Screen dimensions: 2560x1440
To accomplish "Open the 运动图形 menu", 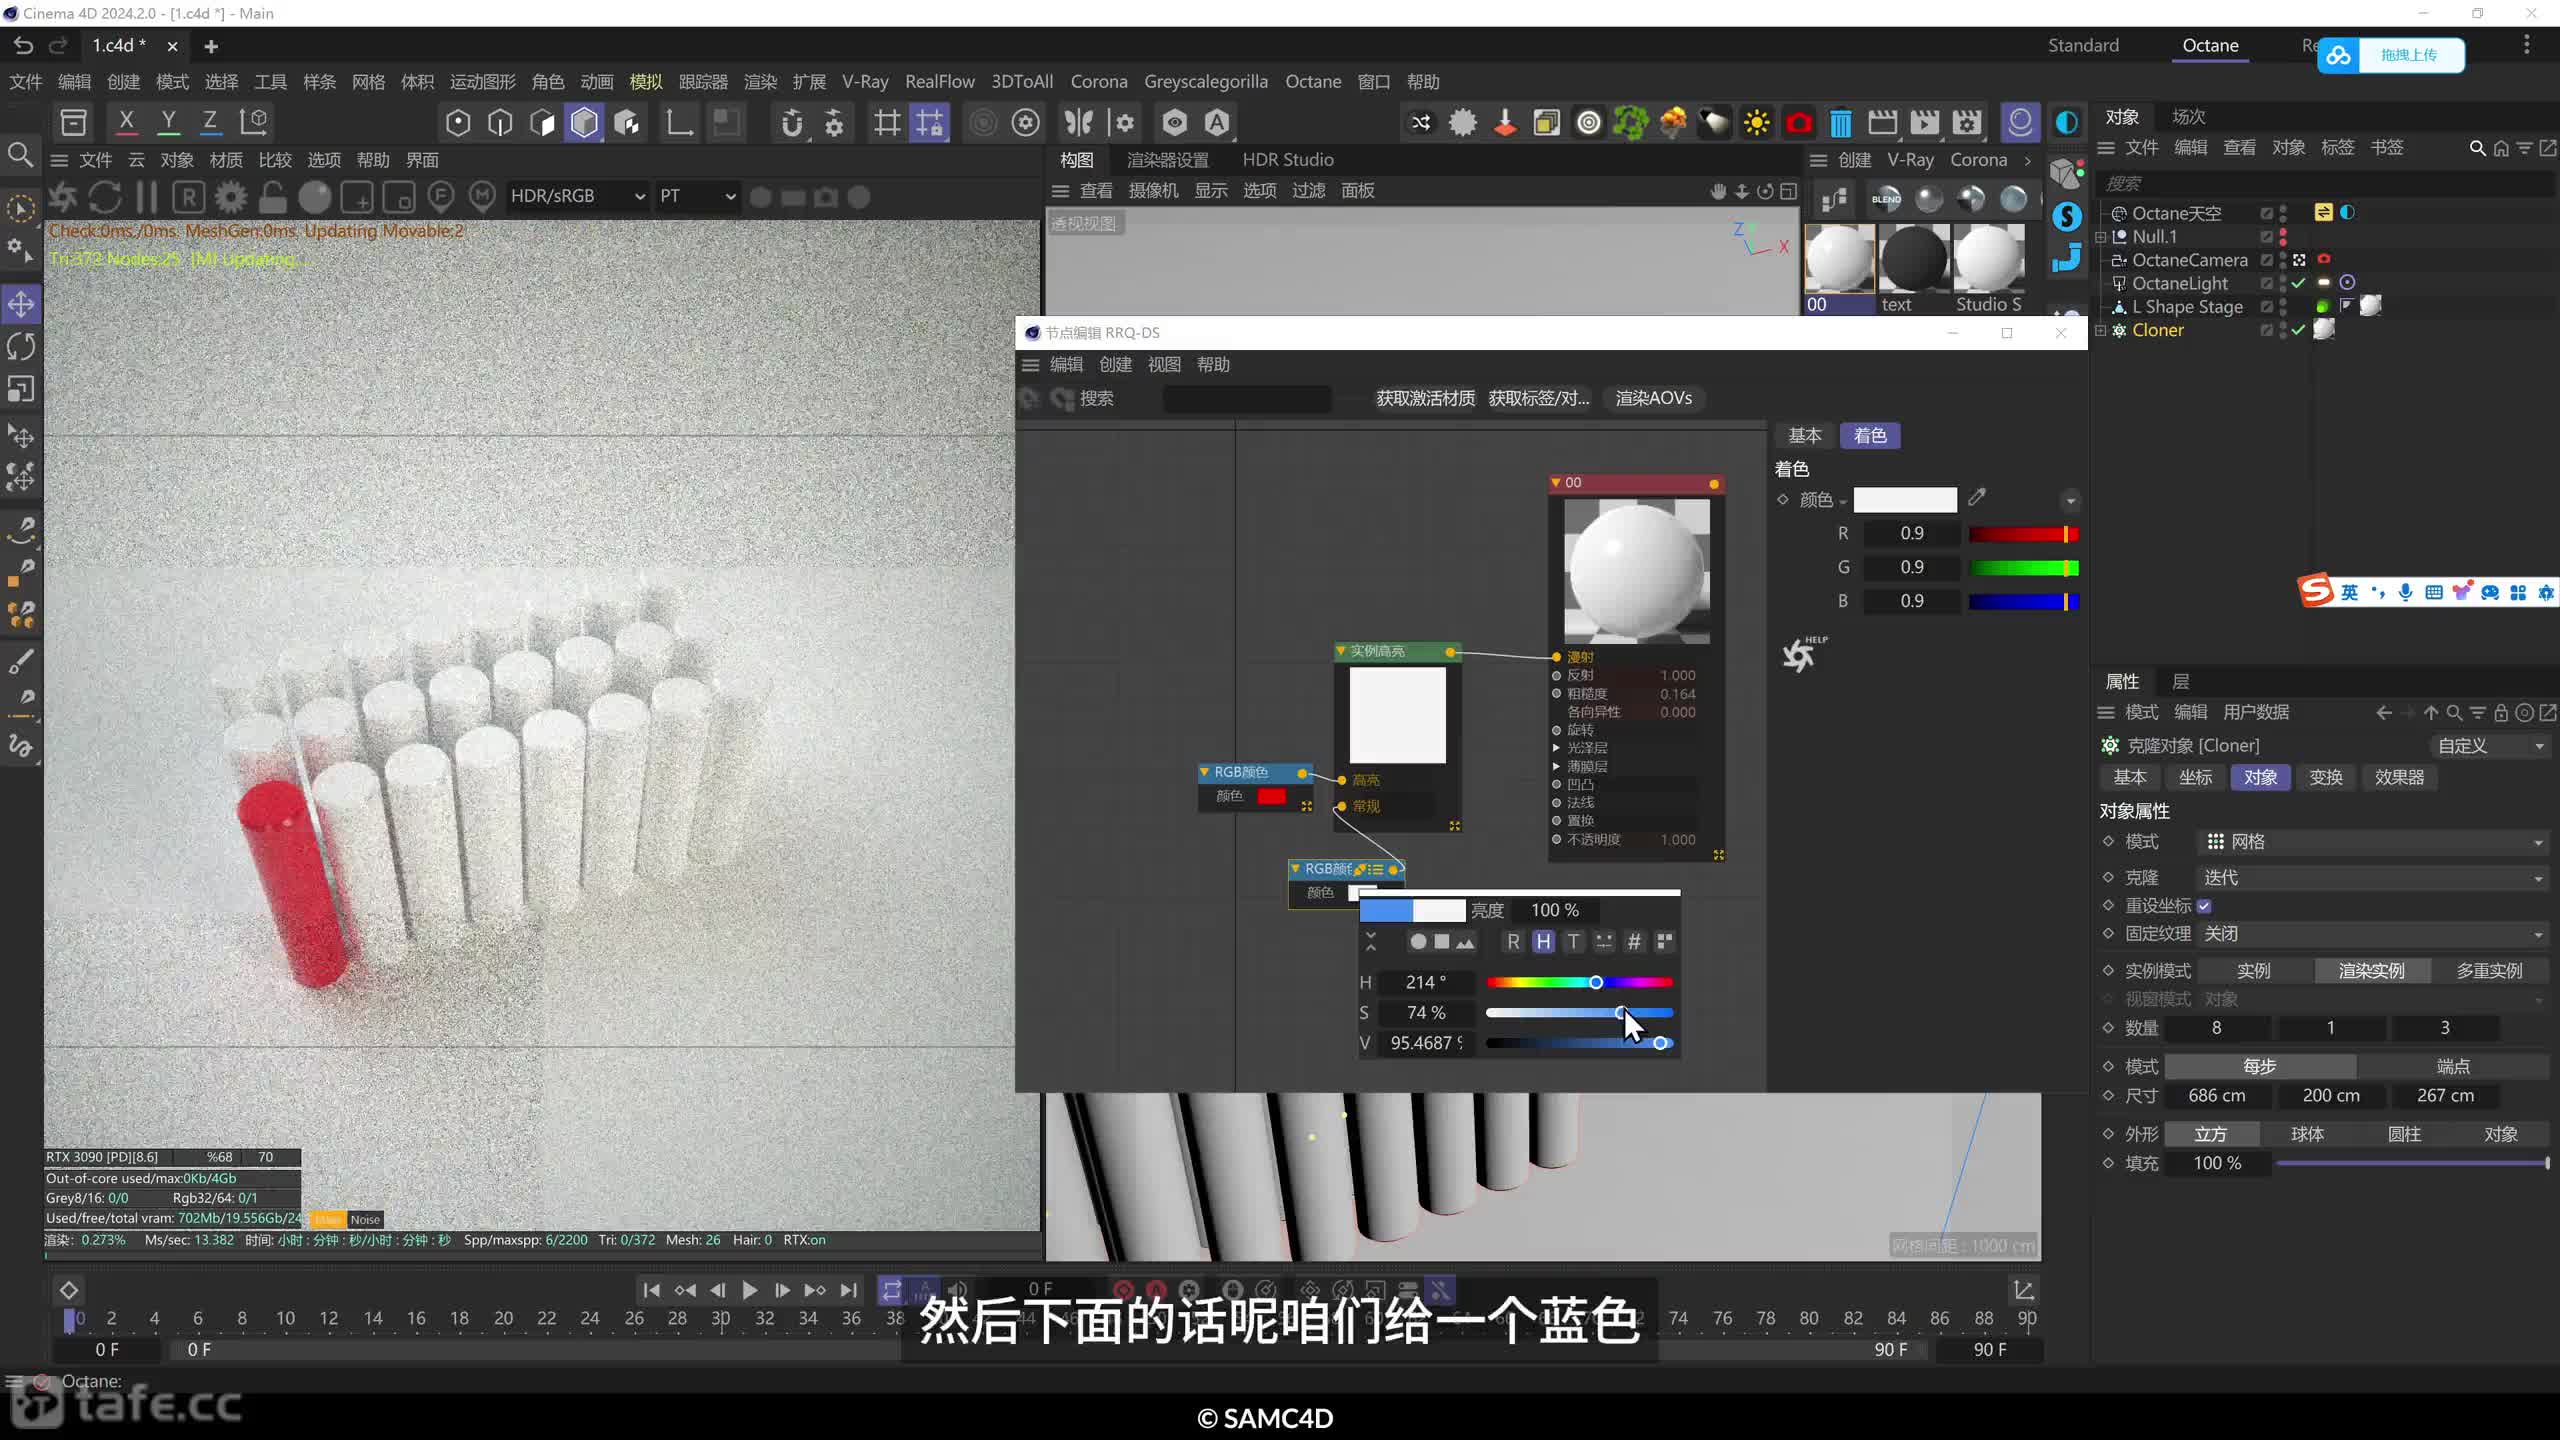I will 482,82.
